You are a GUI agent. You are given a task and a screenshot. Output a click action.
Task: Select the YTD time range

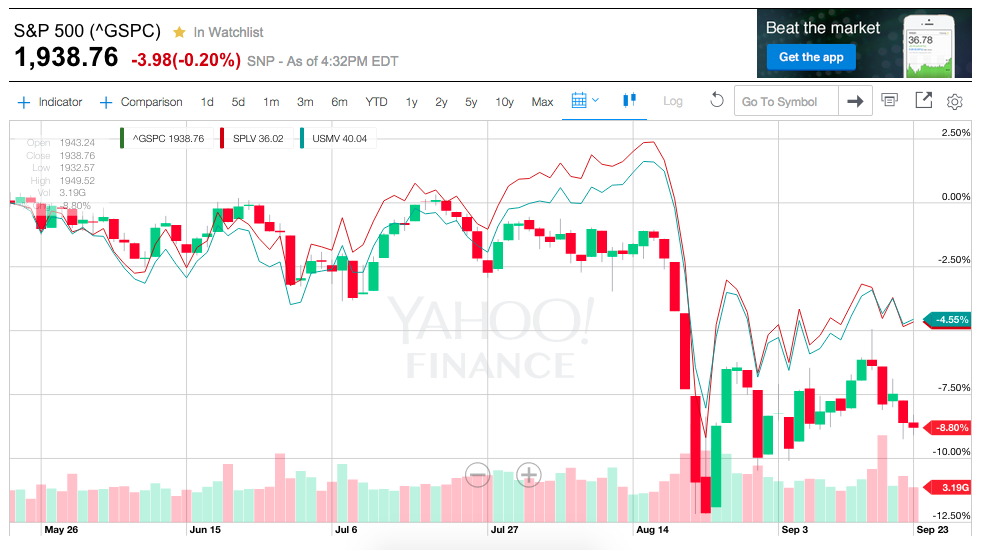(x=376, y=102)
